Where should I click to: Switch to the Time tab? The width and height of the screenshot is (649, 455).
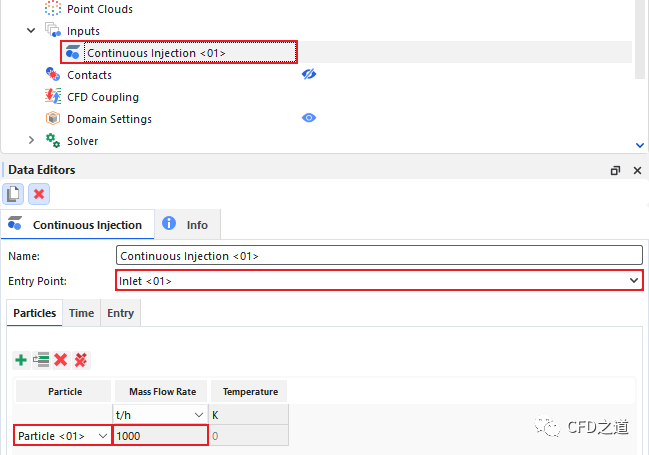[81, 313]
